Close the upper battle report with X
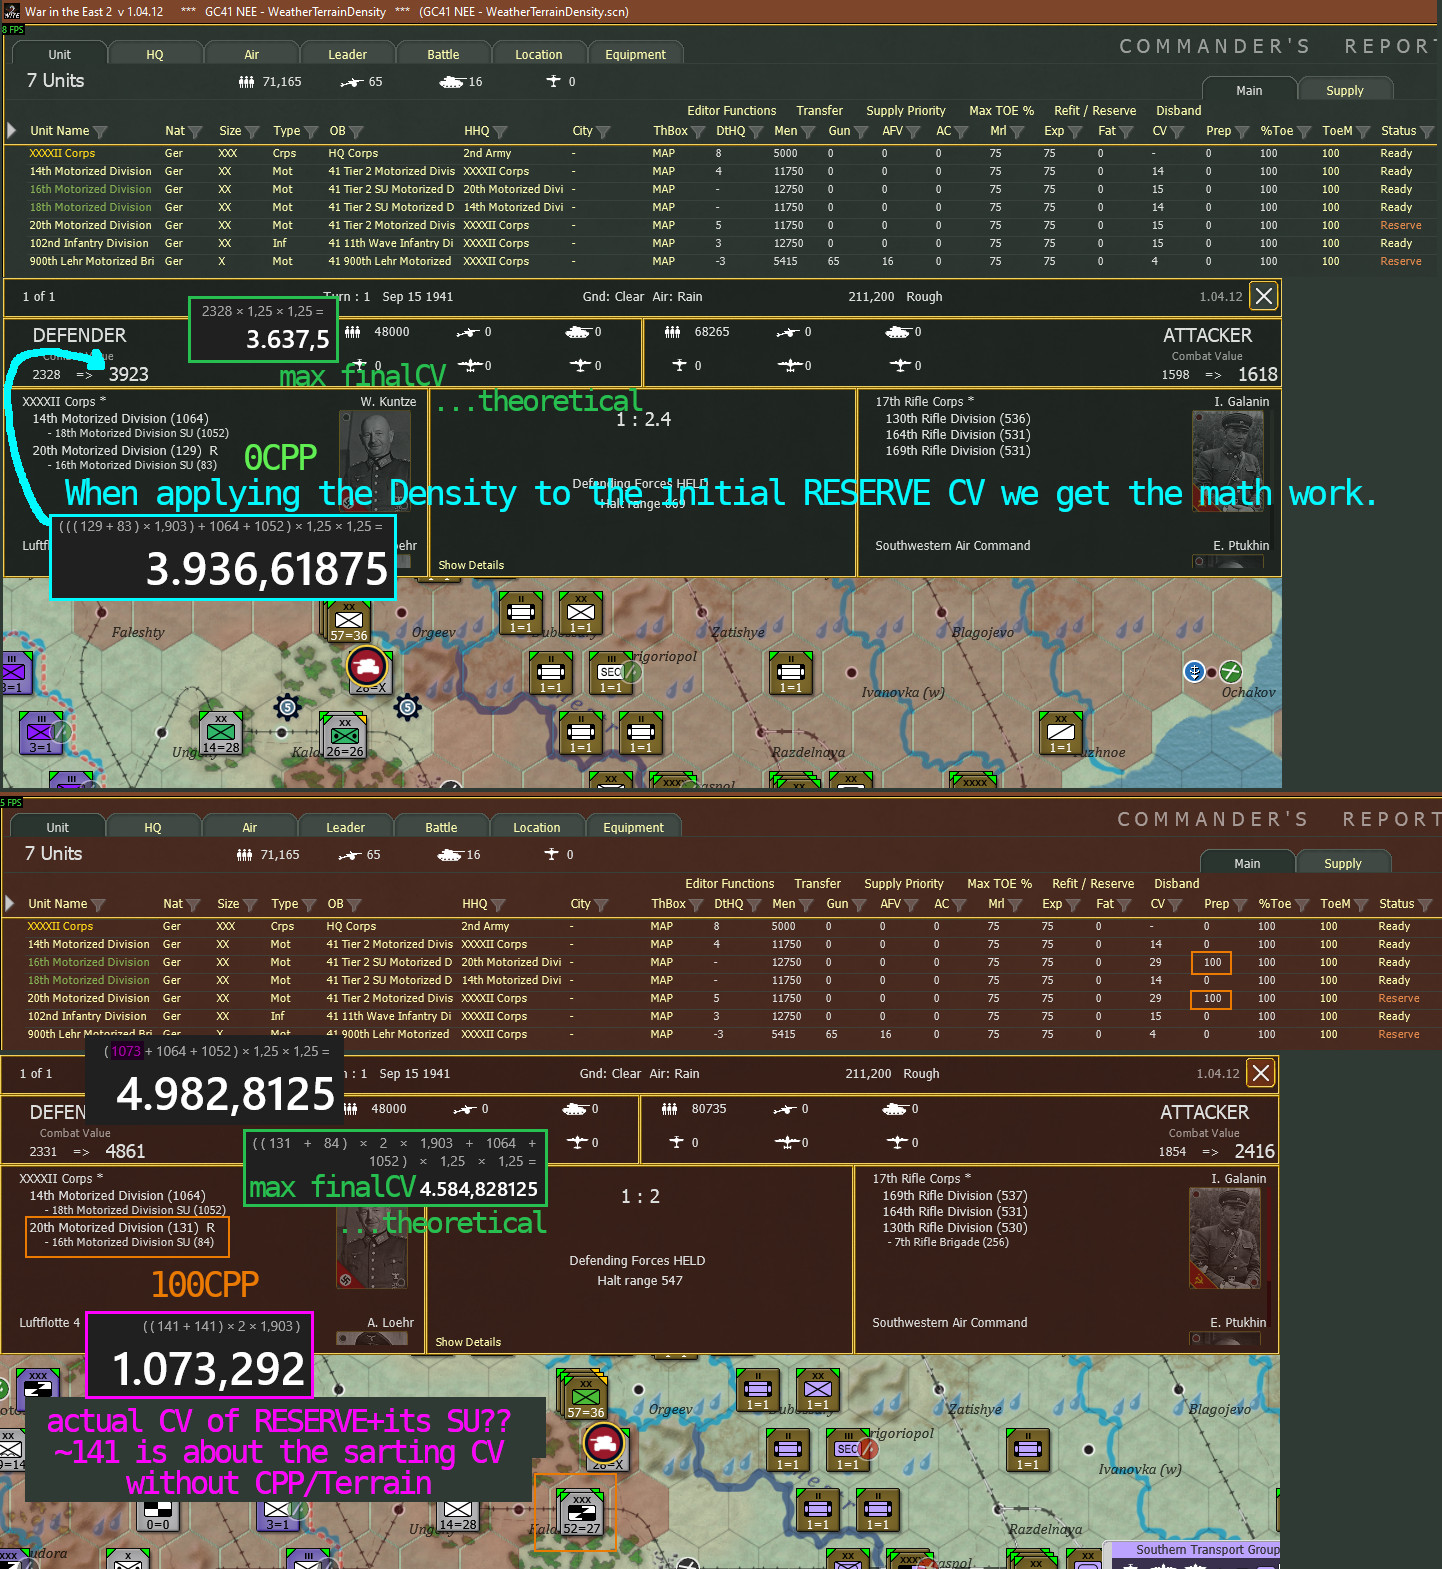1442x1569 pixels. click(x=1264, y=296)
